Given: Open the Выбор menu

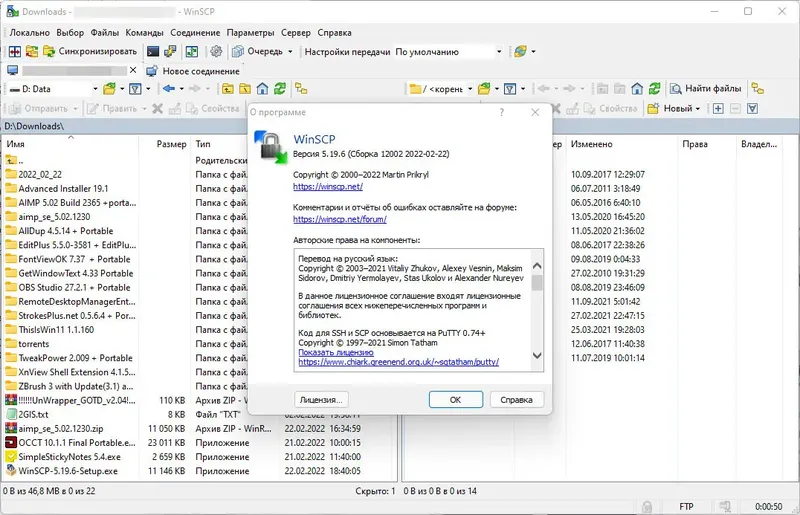Looking at the screenshot, I should click(x=70, y=33).
